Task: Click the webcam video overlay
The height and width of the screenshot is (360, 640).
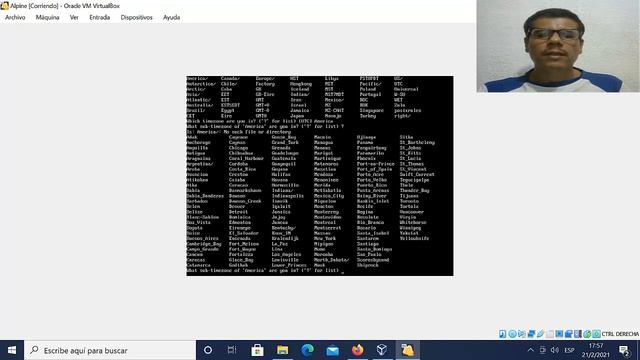Action: [x=558, y=46]
